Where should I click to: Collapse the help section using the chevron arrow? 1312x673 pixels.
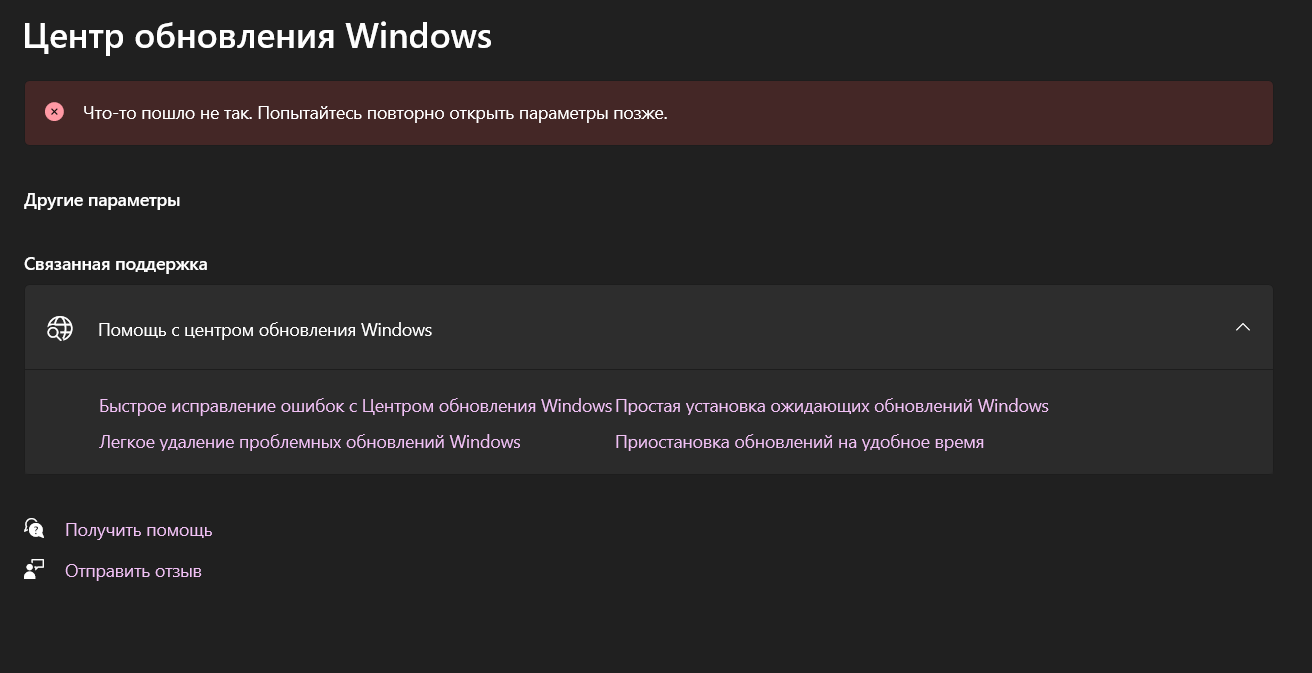pyautogui.click(x=1243, y=327)
